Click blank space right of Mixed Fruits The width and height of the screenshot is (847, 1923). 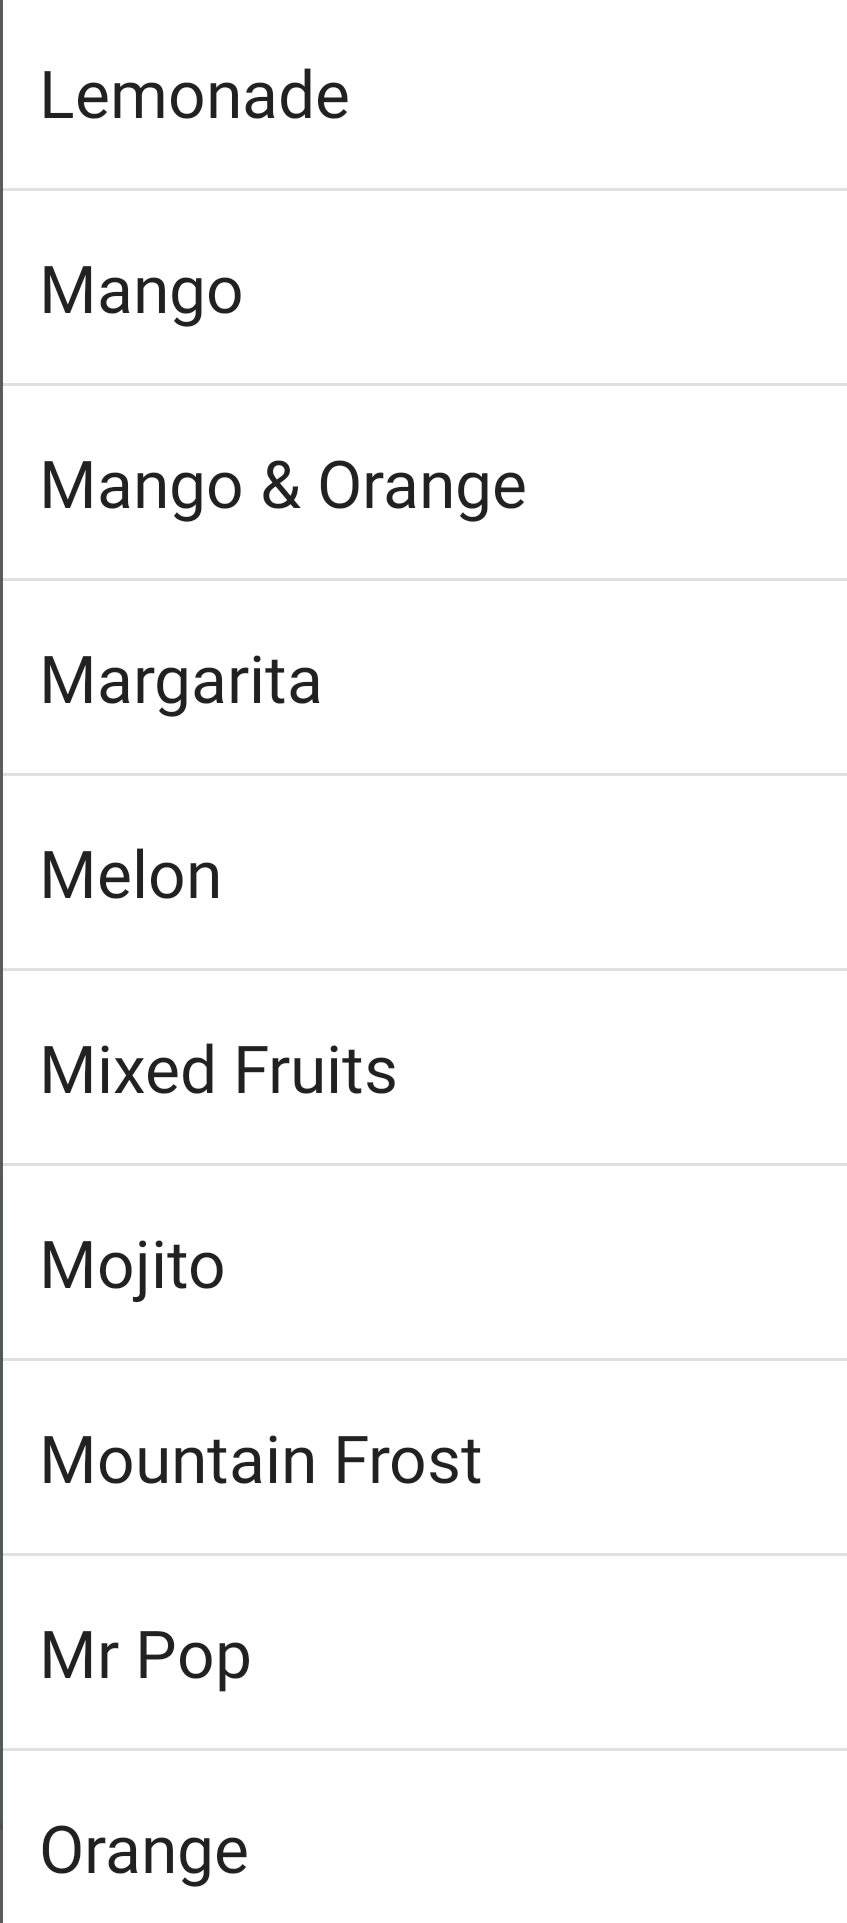click(640, 1071)
